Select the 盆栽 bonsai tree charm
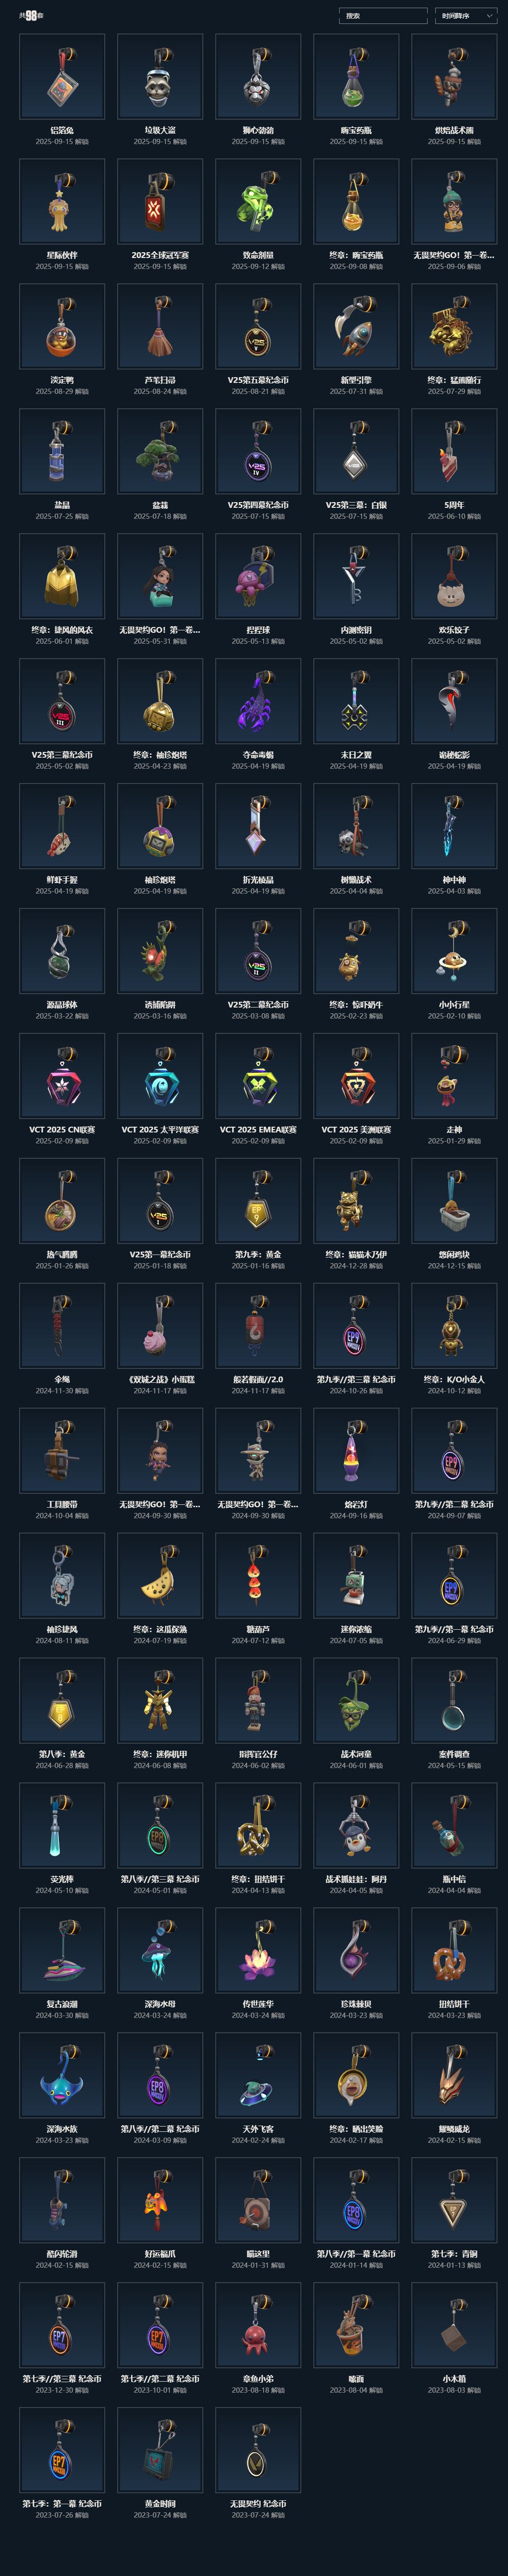 (x=160, y=452)
